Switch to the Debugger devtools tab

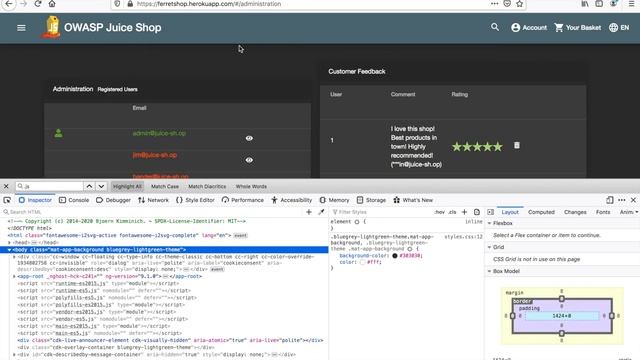[x=113, y=200]
